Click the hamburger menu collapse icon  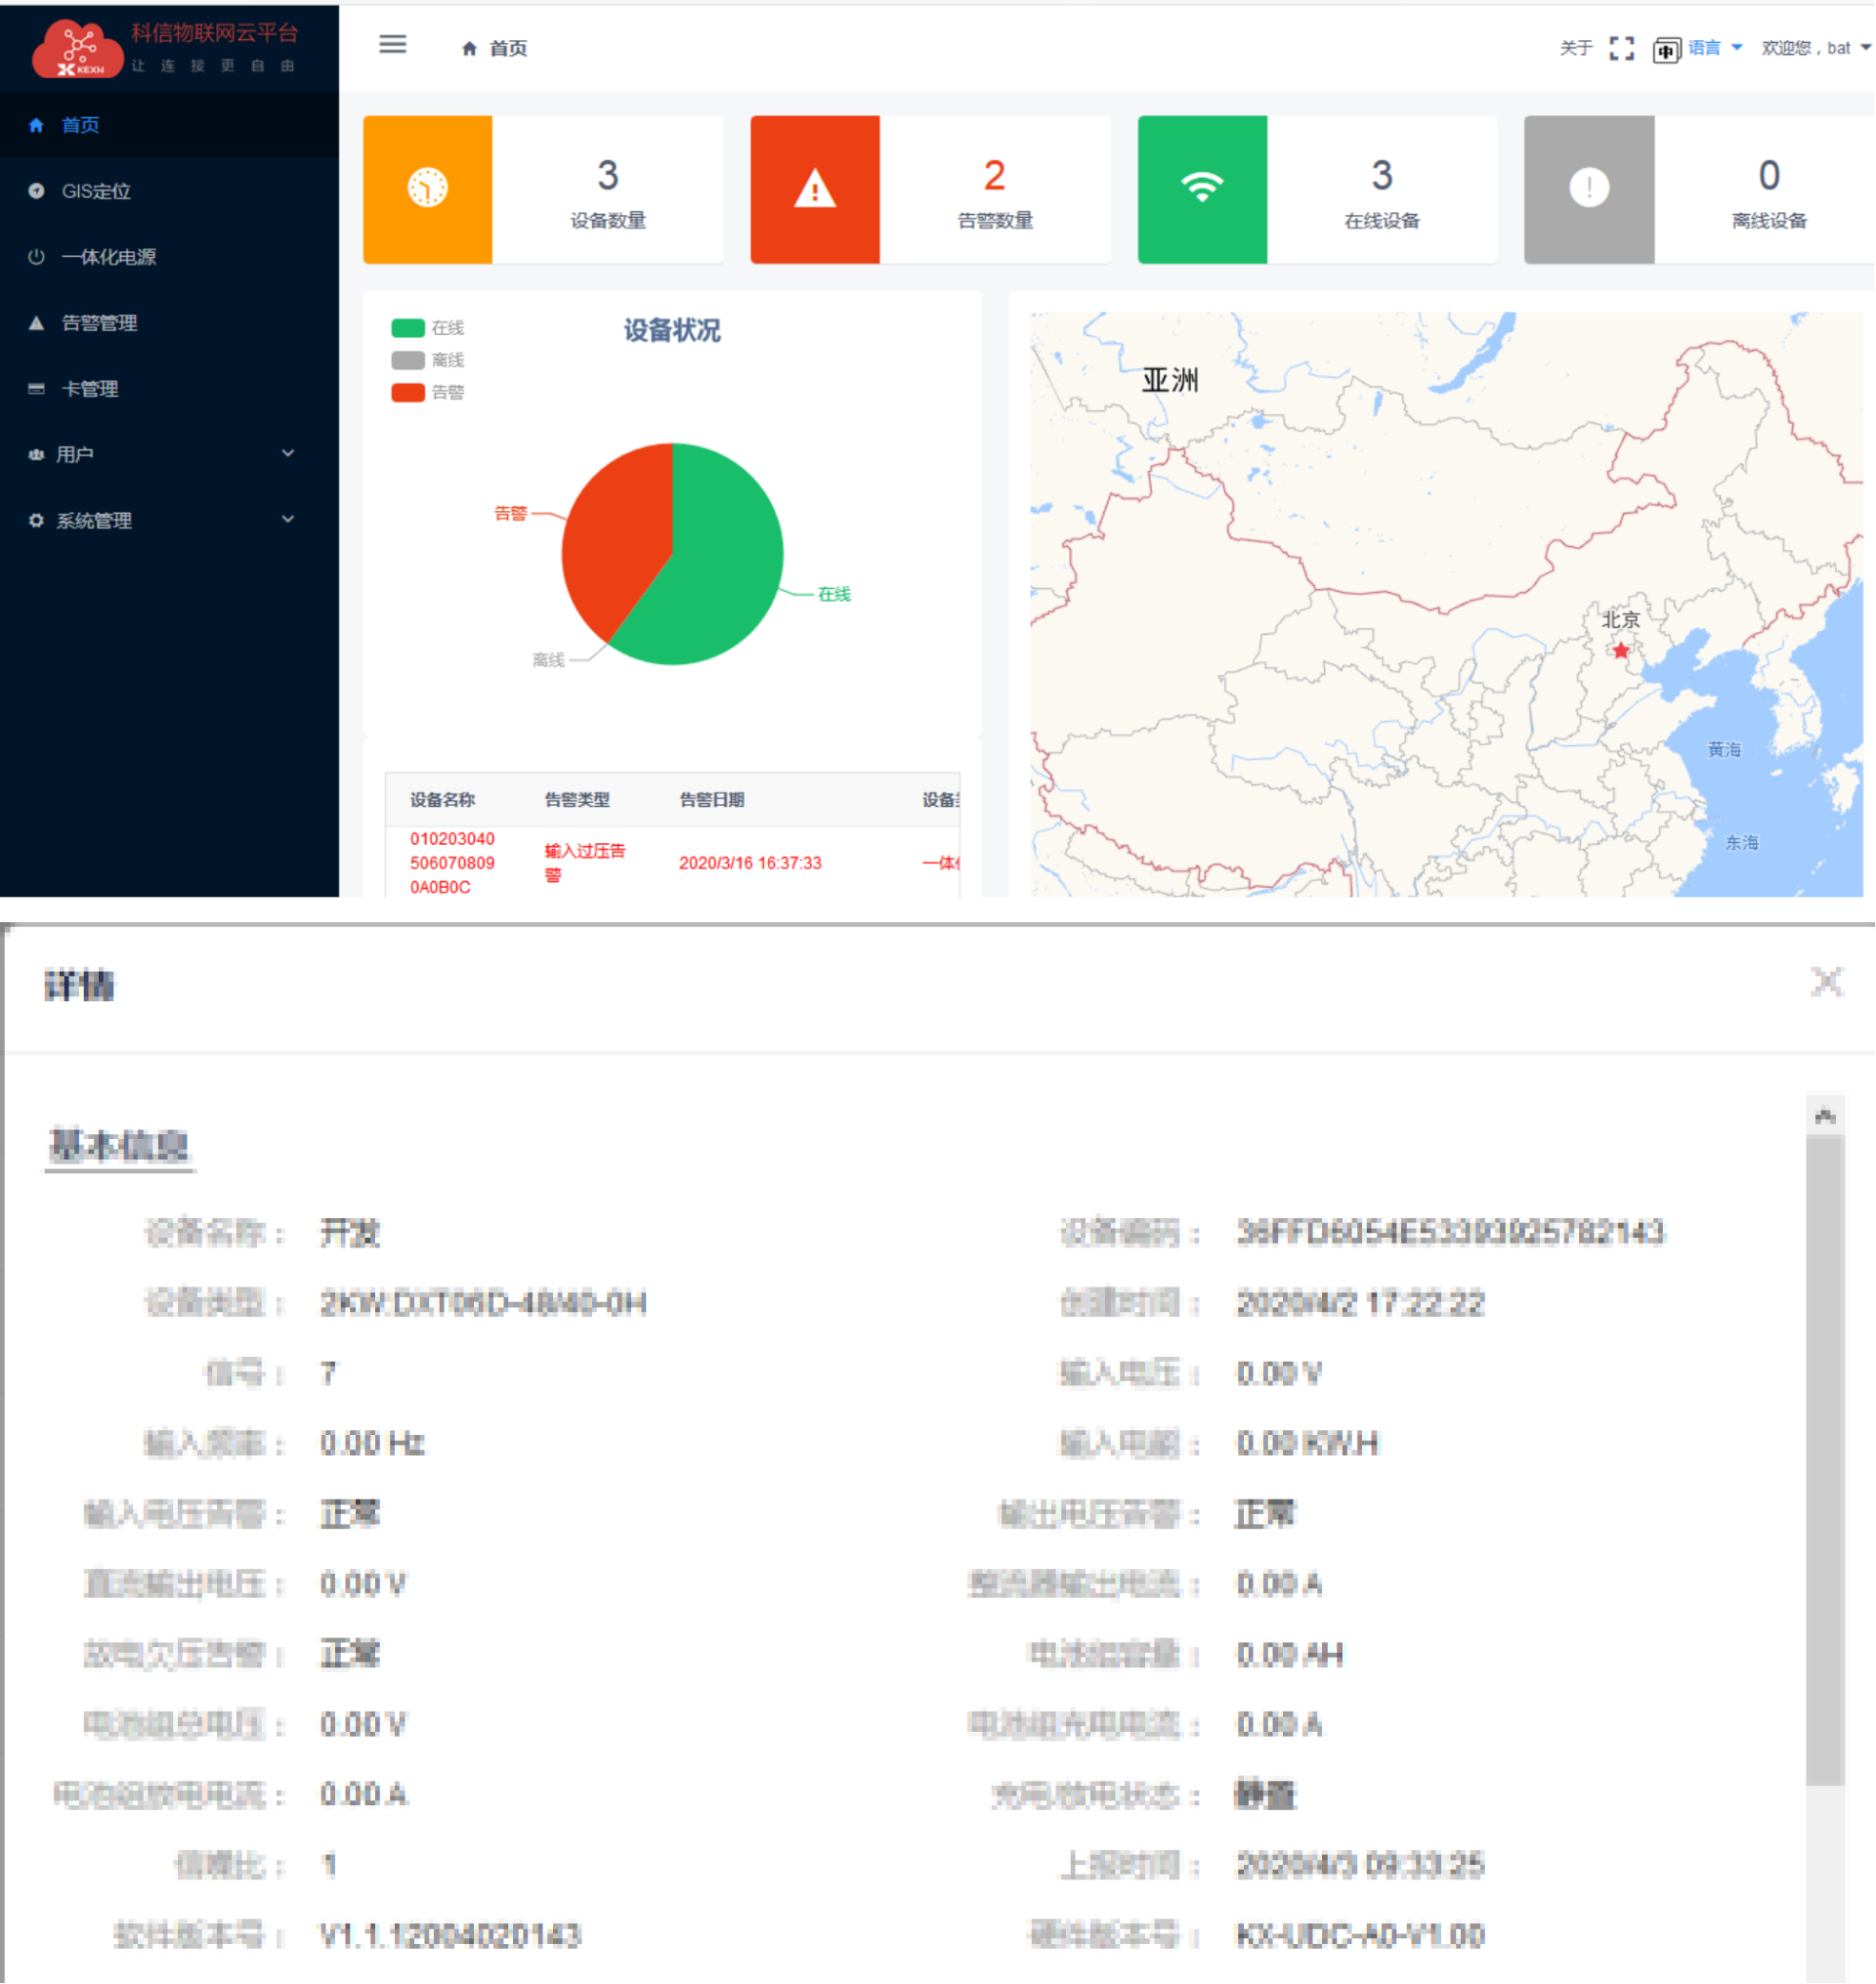[x=392, y=44]
